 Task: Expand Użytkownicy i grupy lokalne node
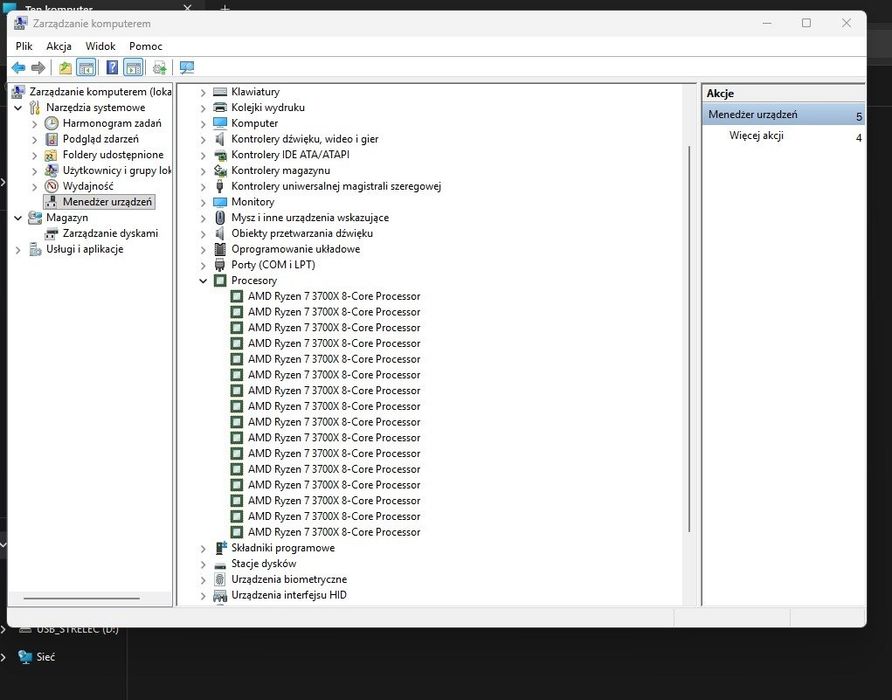[x=35, y=171]
